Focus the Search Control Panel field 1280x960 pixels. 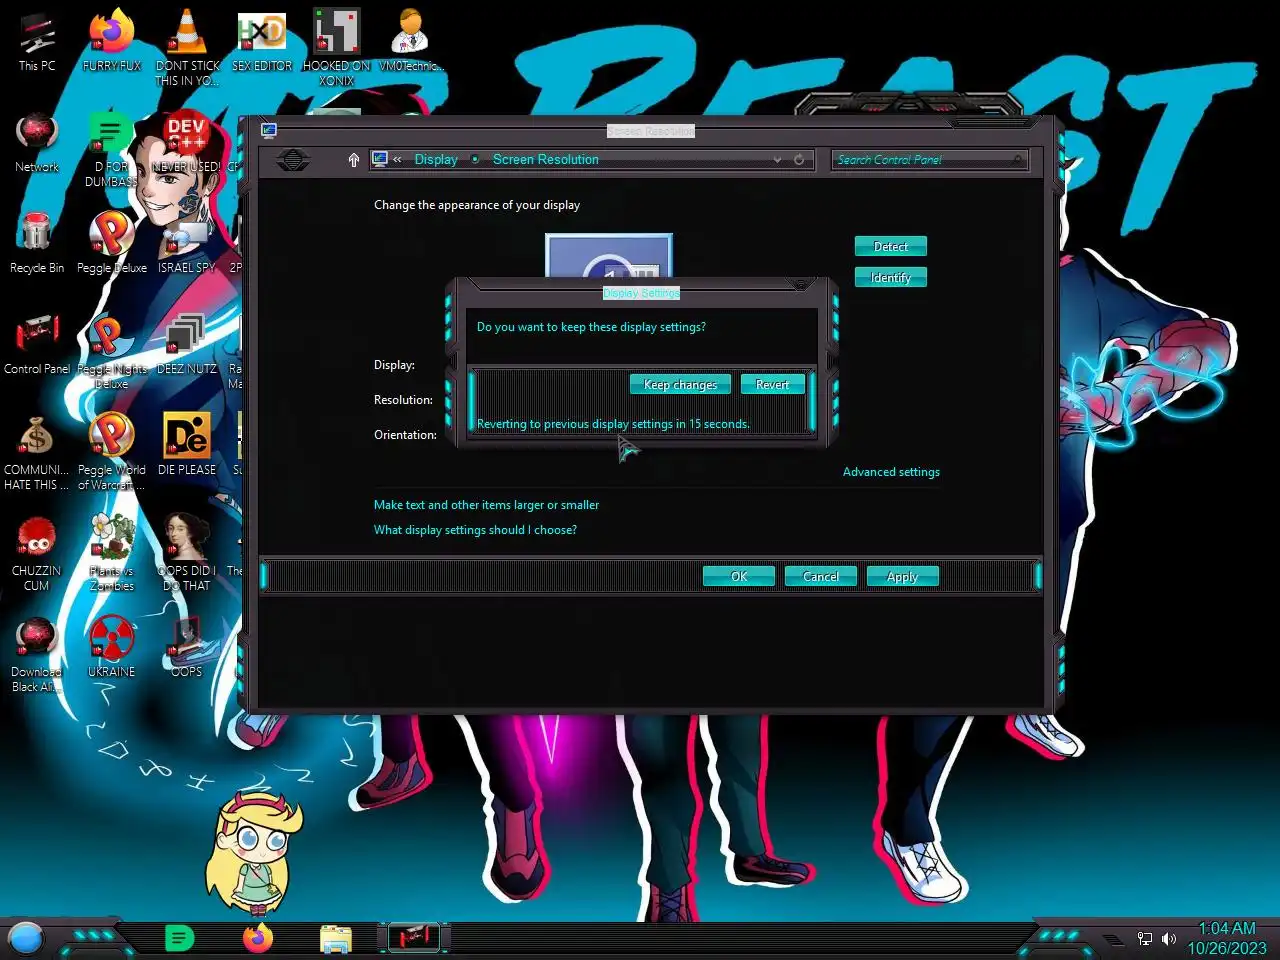click(929, 160)
